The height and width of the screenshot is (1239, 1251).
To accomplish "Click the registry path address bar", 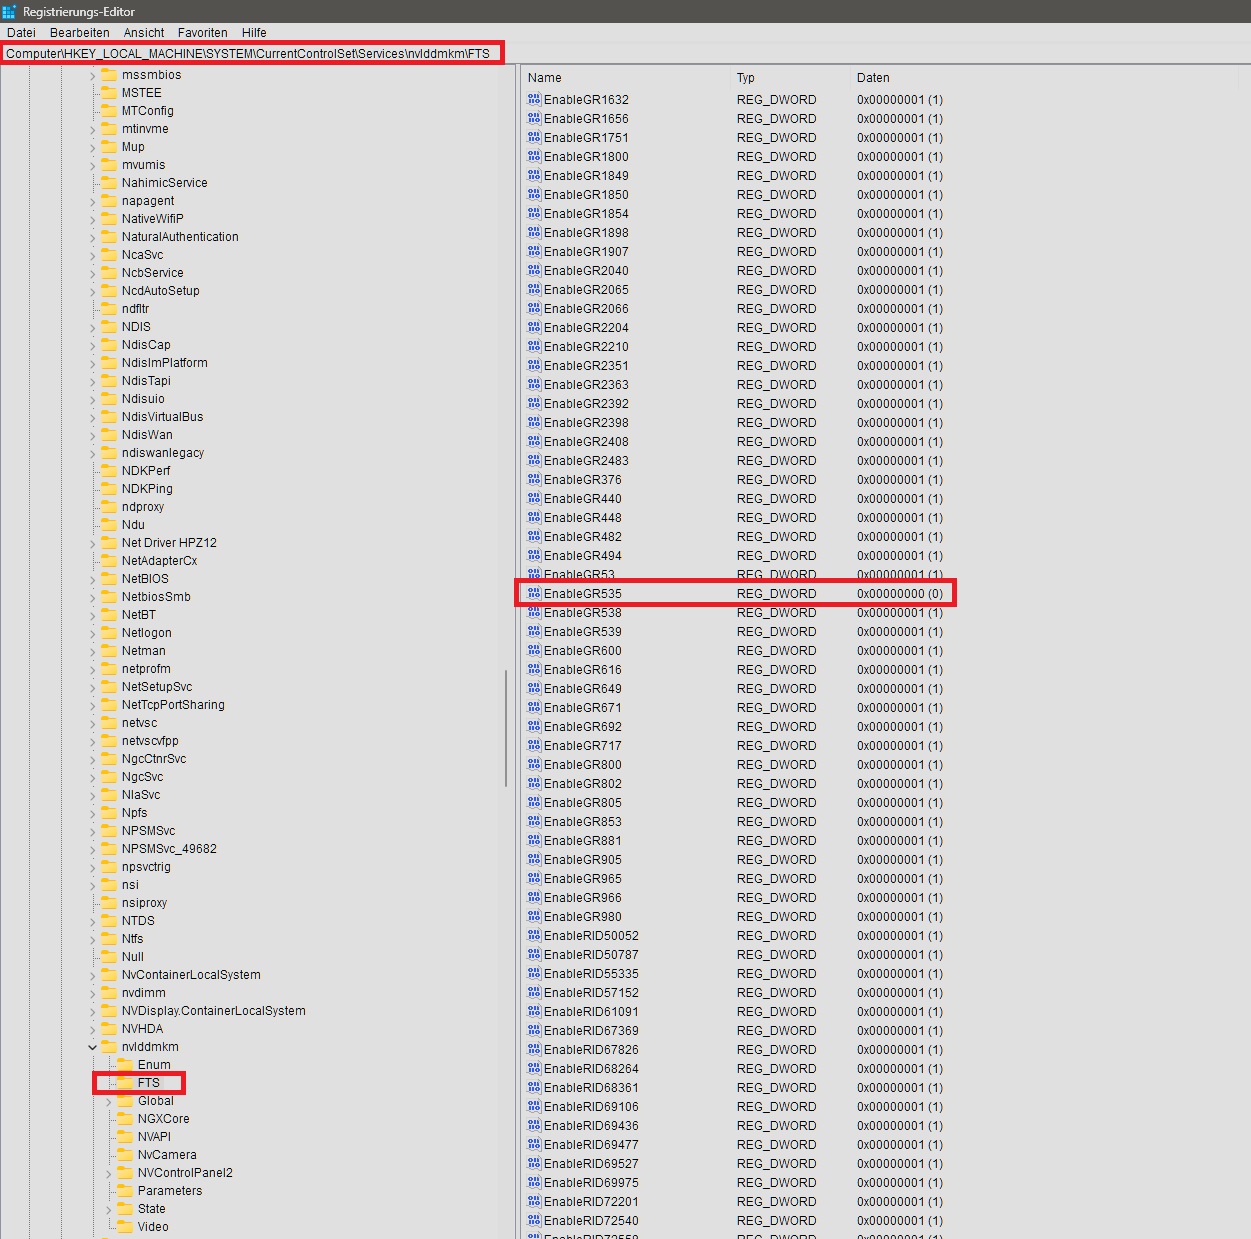I will pyautogui.click(x=250, y=54).
